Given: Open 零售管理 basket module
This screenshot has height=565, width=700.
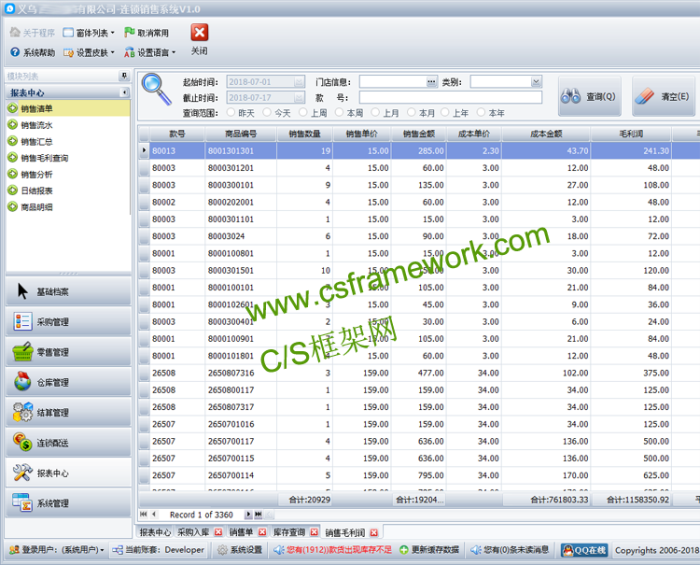Looking at the screenshot, I should pos(66,352).
